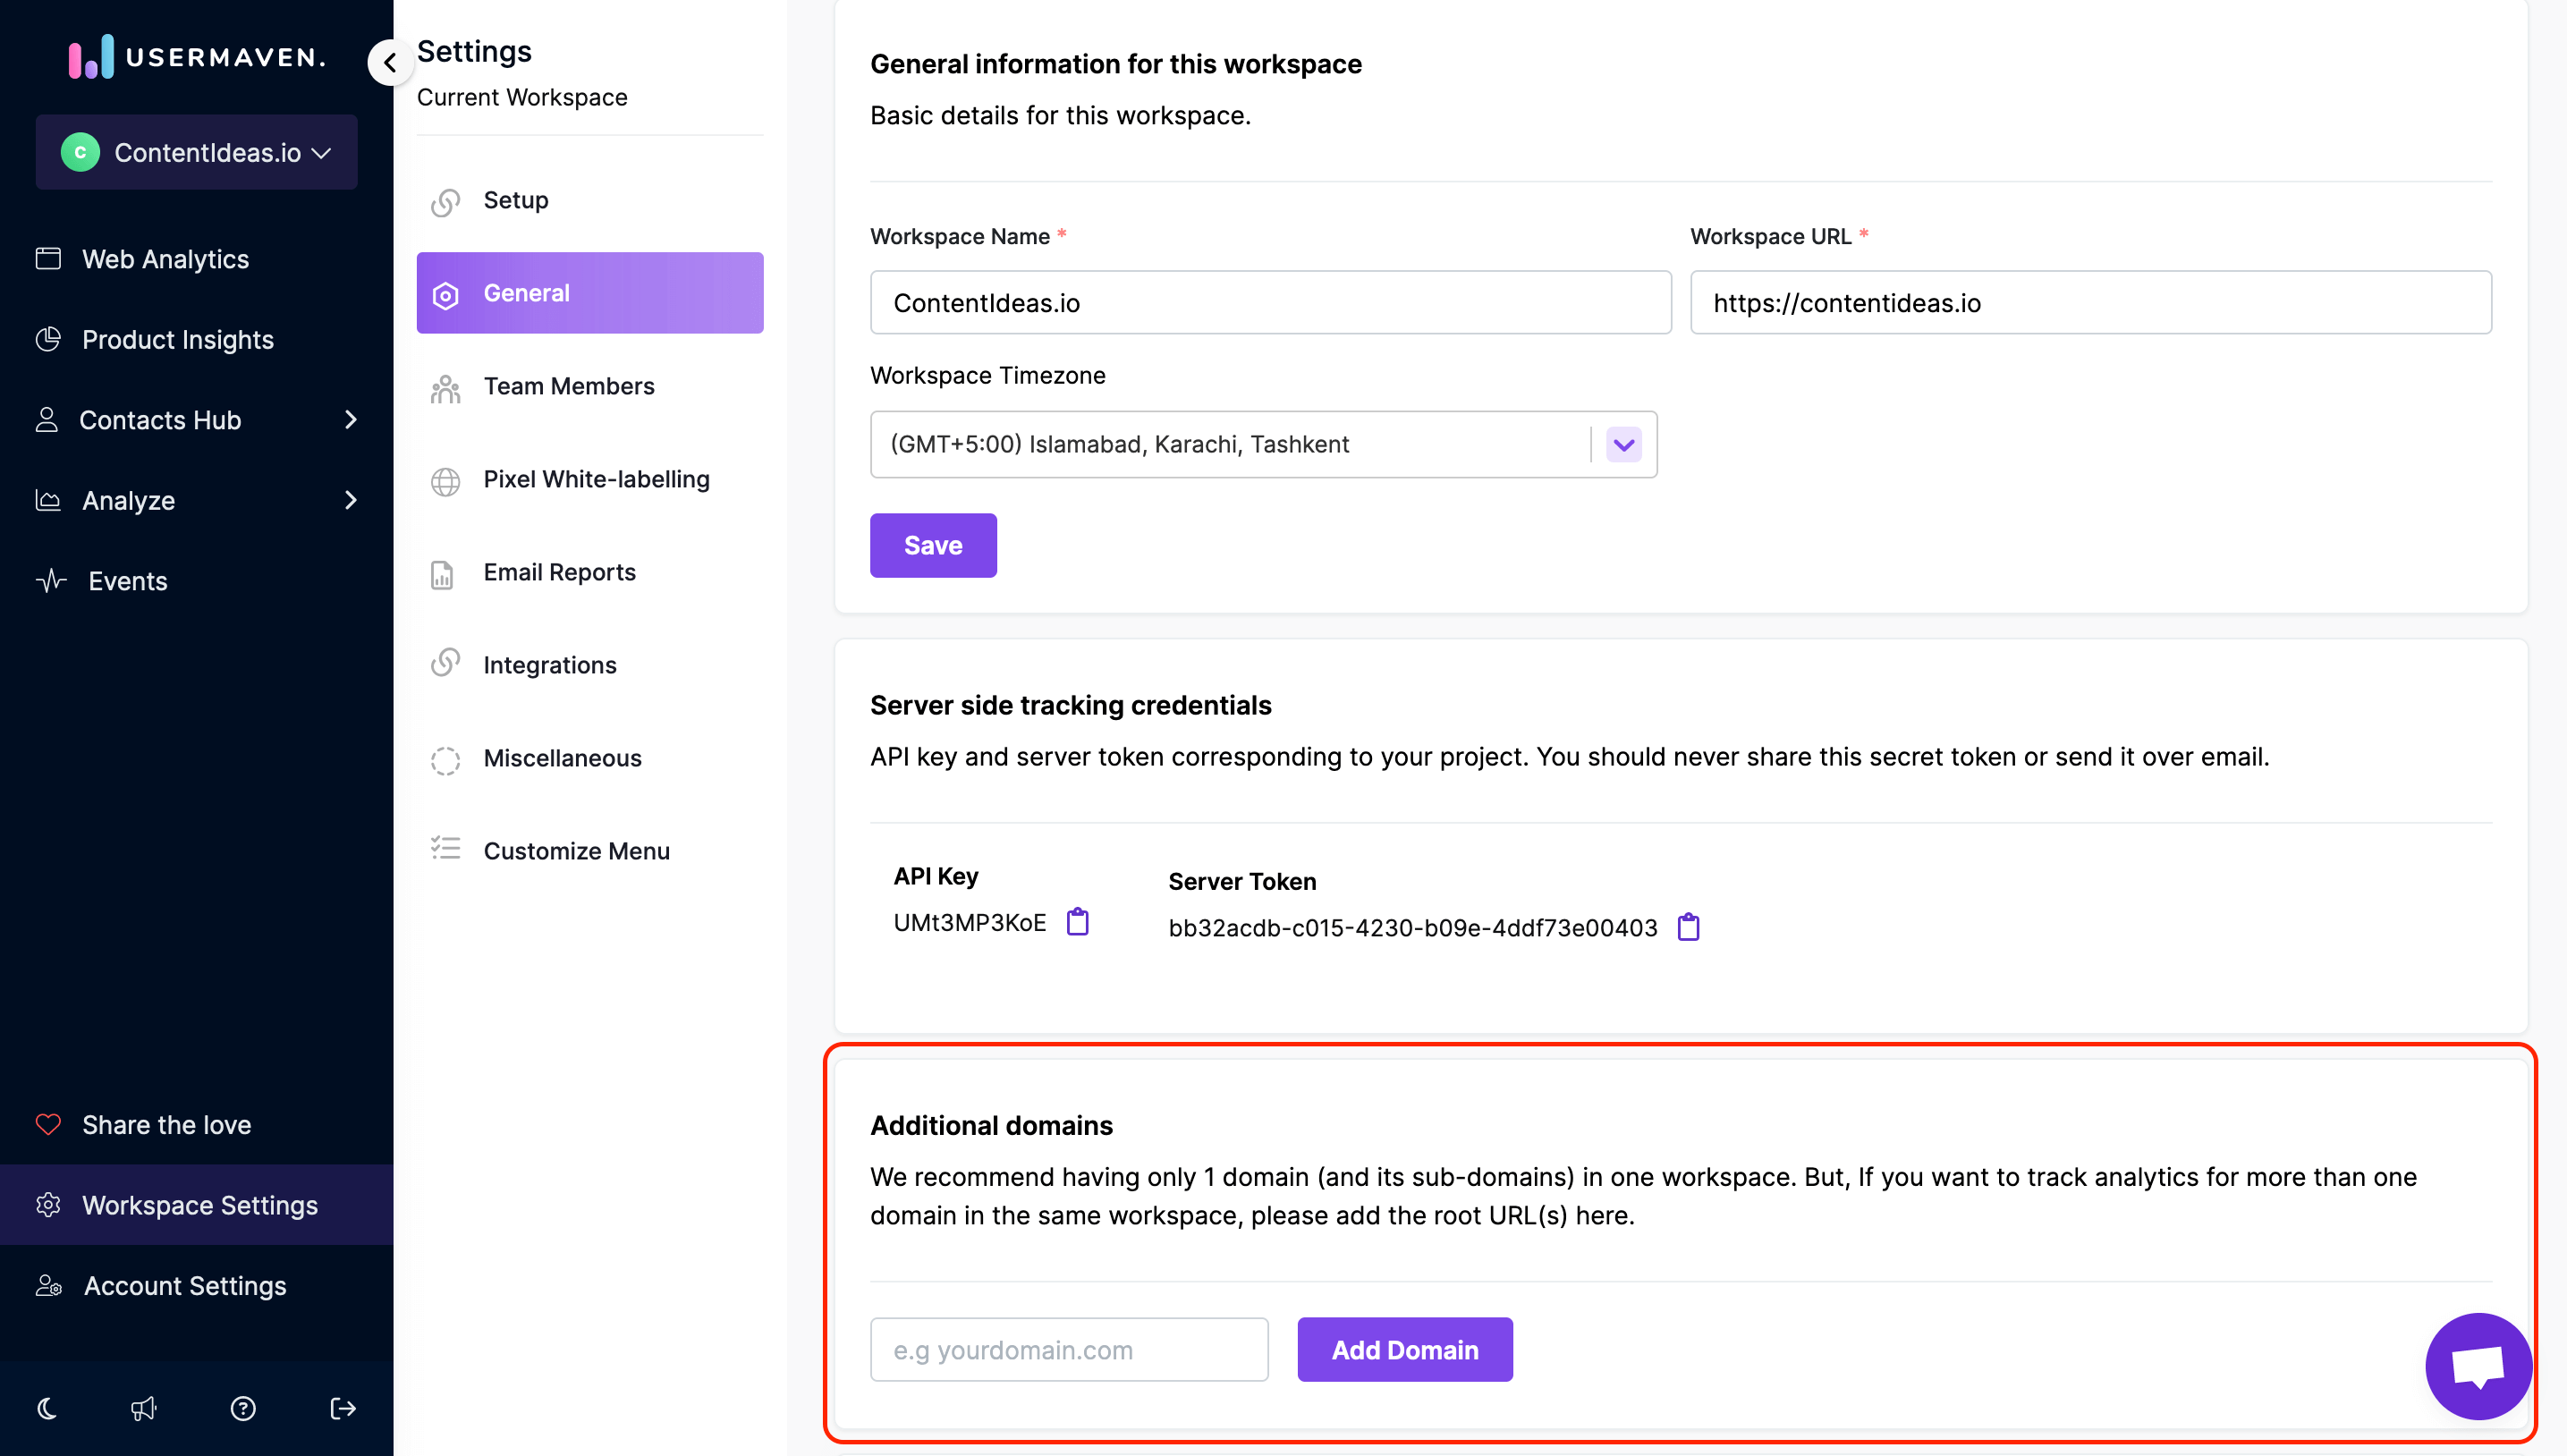Screen dimensions: 2567x1456
Task: Select Email Reports in the settings list
Action: [x=559, y=572]
